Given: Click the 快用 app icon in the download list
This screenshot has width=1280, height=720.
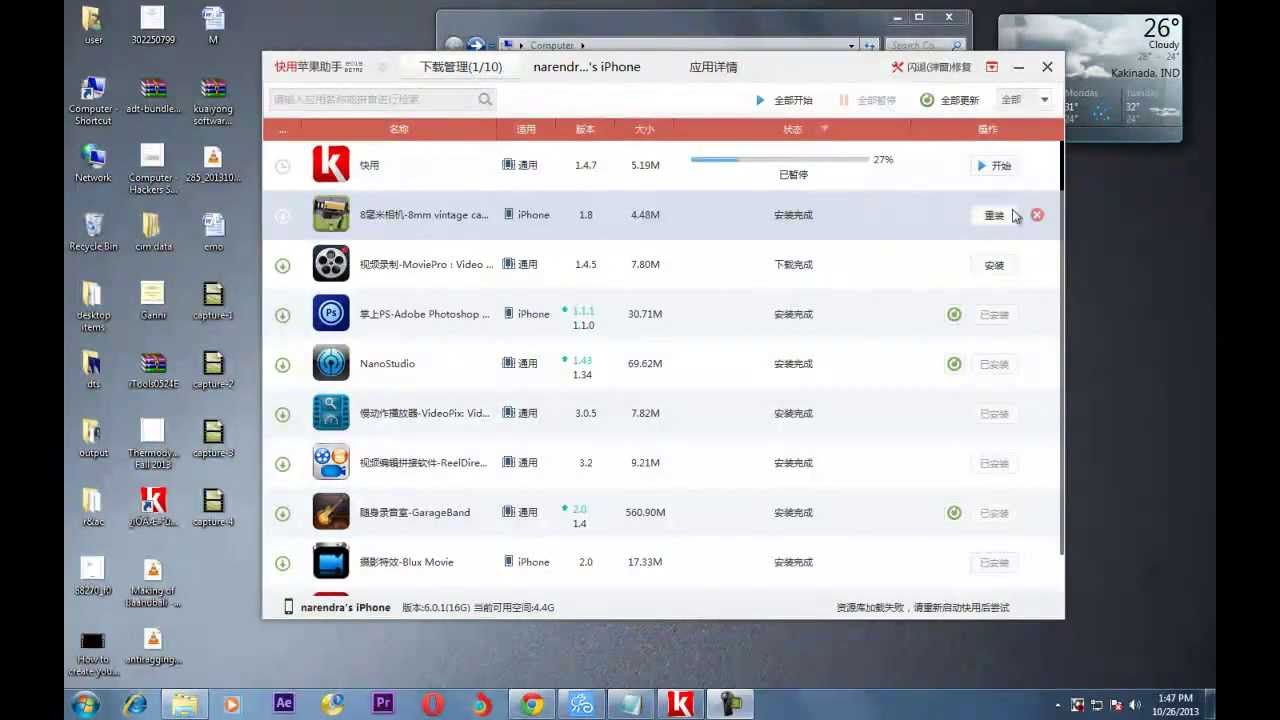Looking at the screenshot, I should pos(331,164).
